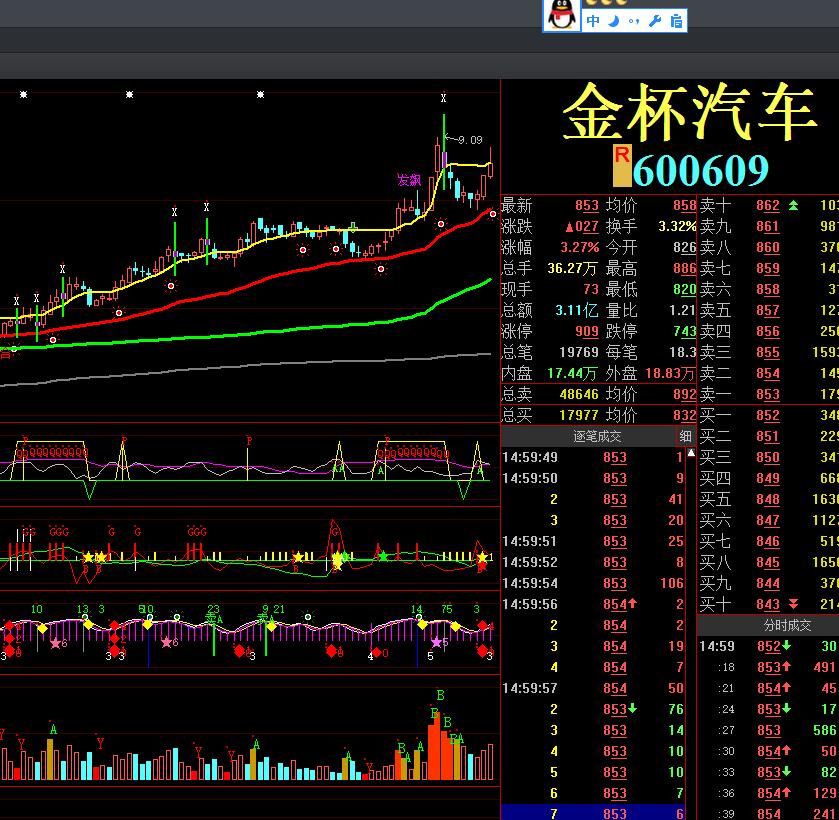Click the 涨停 price 909
The height and width of the screenshot is (820, 839).
coord(586,331)
